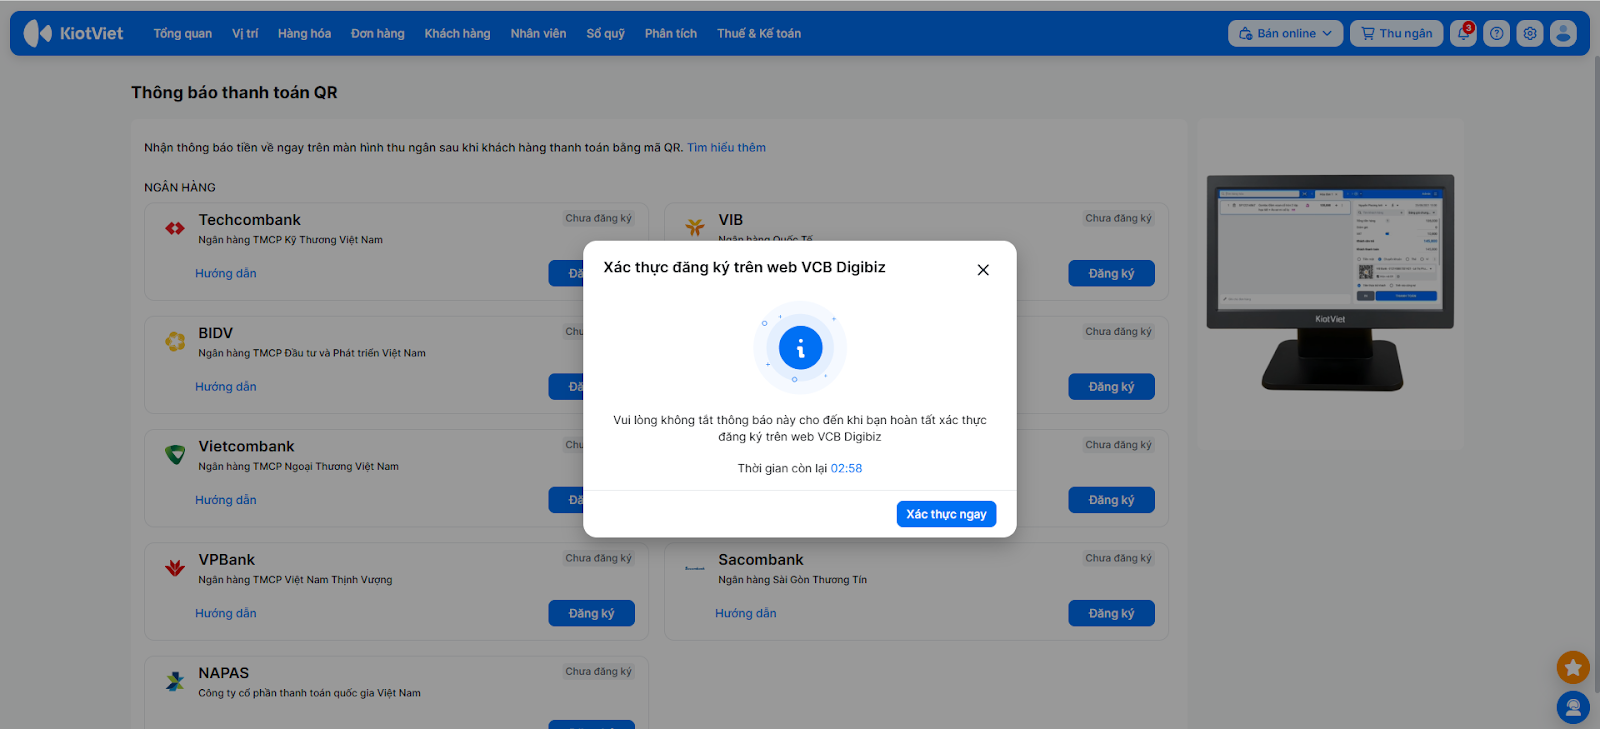Open the Vị trí menu
Image resolution: width=1600 pixels, height=729 pixels.
click(245, 33)
